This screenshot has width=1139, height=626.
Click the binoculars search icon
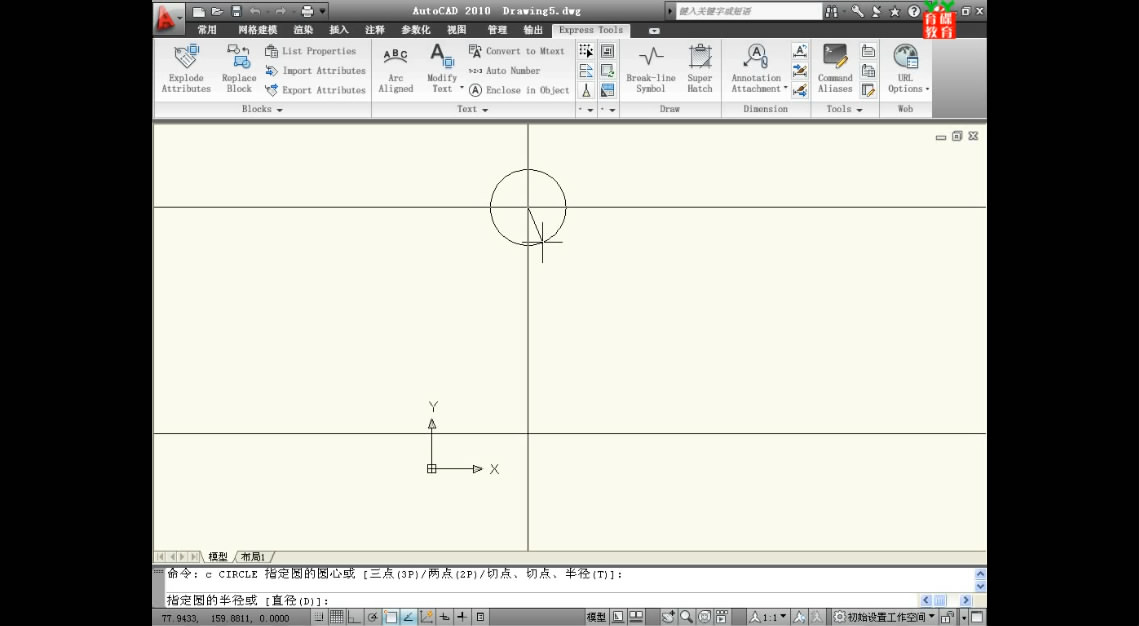(x=832, y=12)
